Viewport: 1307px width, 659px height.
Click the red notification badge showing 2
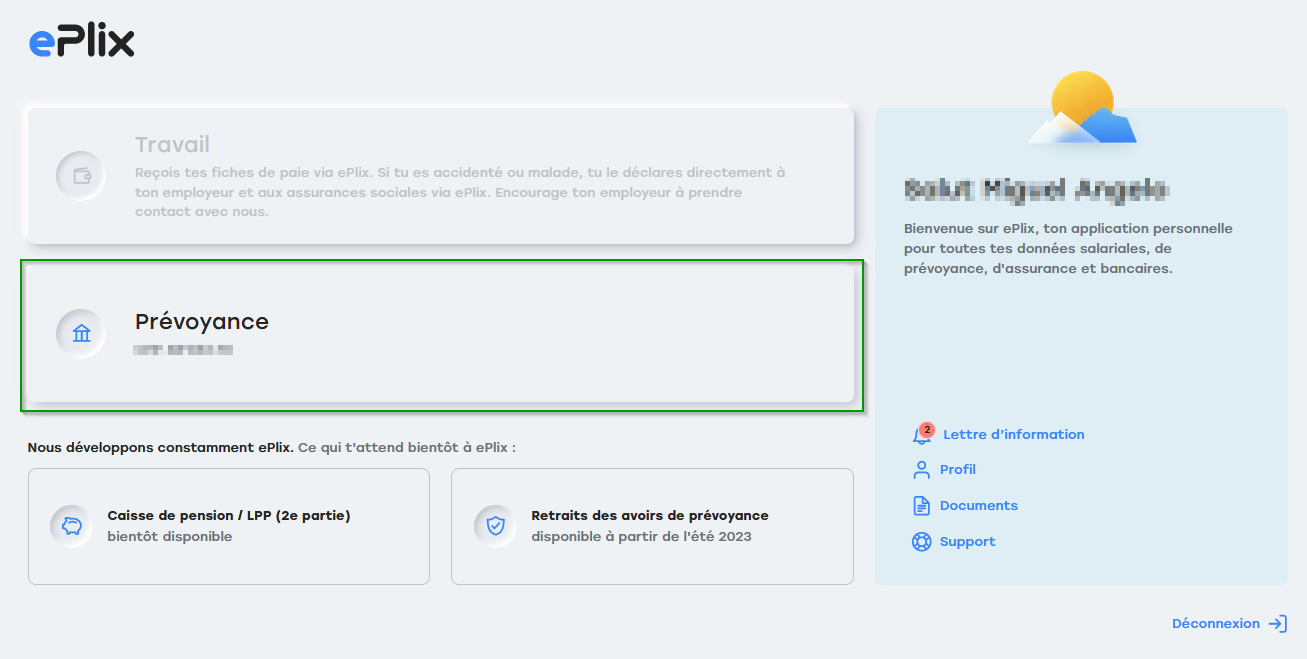[x=927, y=430]
